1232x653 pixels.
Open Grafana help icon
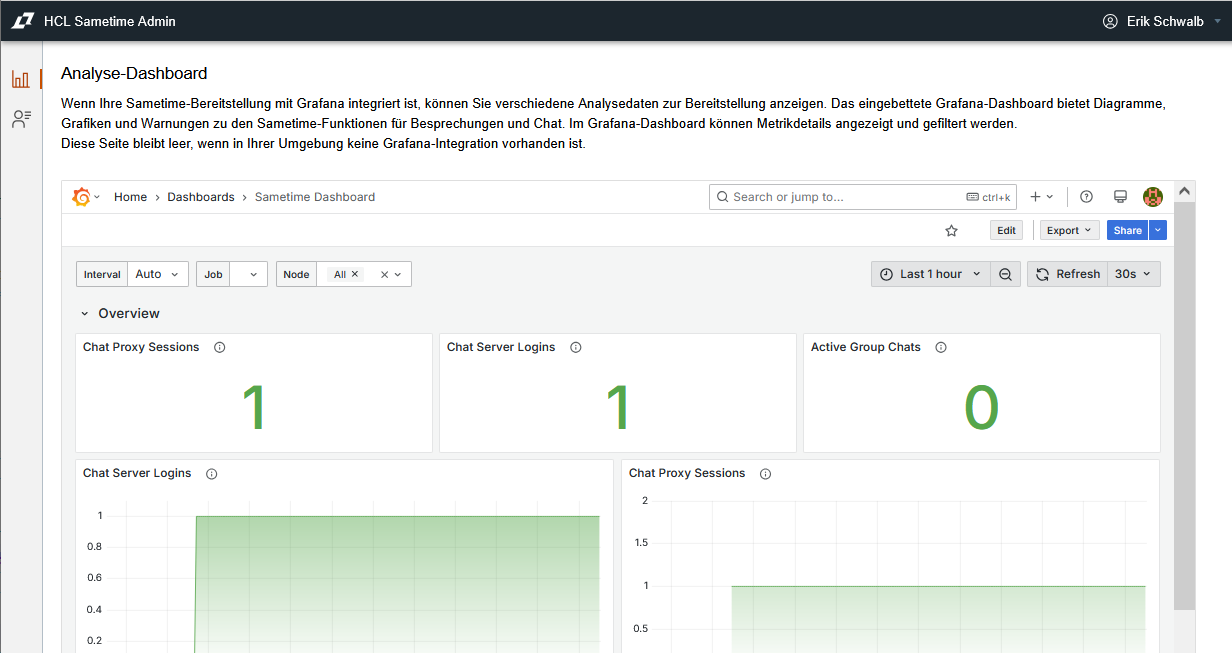(x=1086, y=197)
